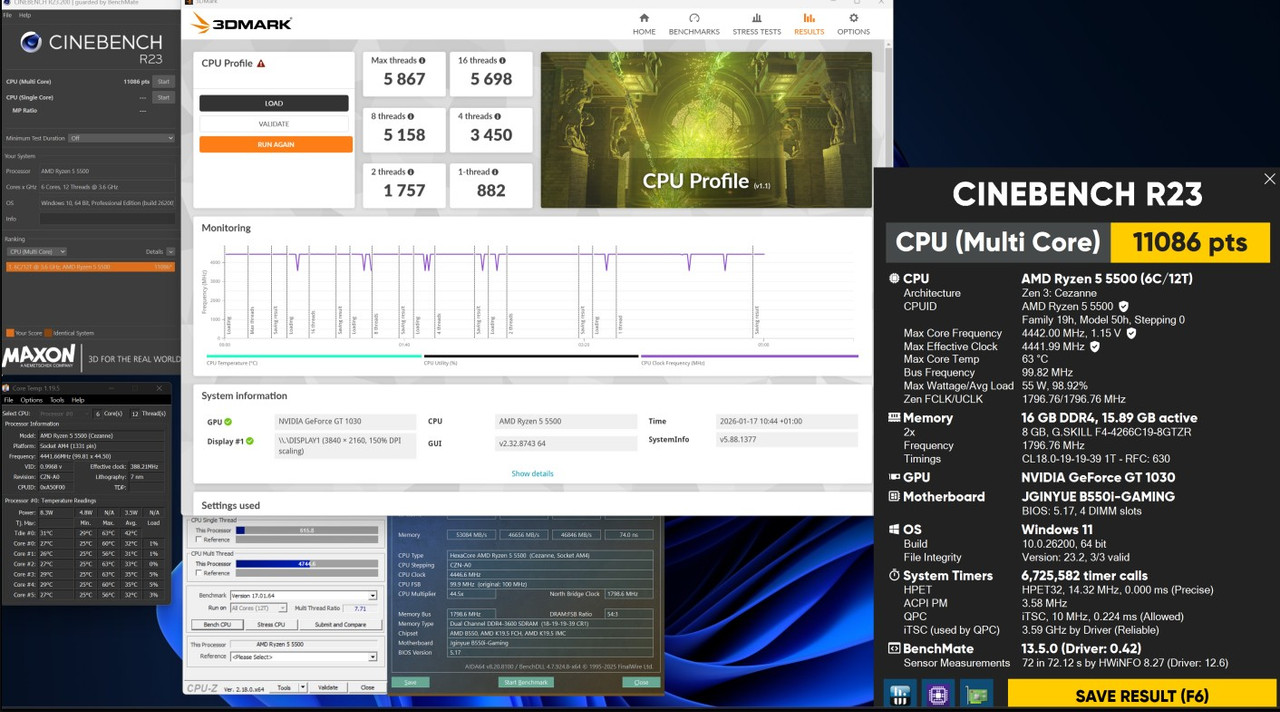Start Cinebench CPU (Multi Core) test
Screen dimensions: 1280x712
(x=163, y=81)
